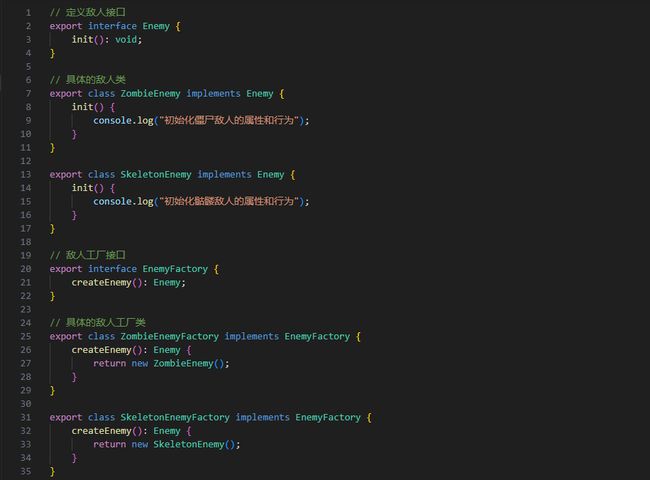
Task: Click the string literal on line 15
Action: (x=229, y=201)
